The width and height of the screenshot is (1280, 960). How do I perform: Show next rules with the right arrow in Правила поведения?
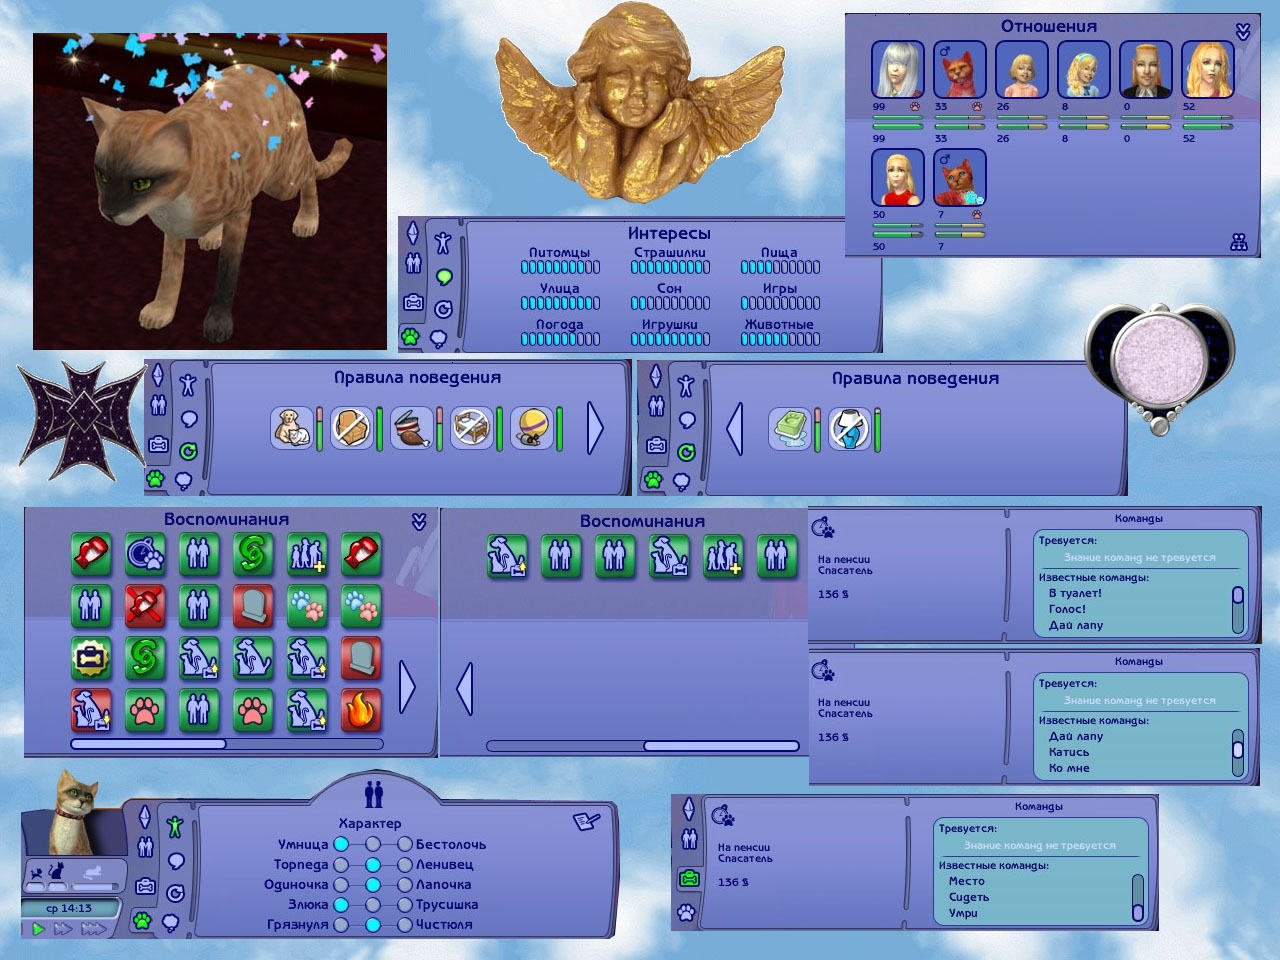(x=595, y=428)
